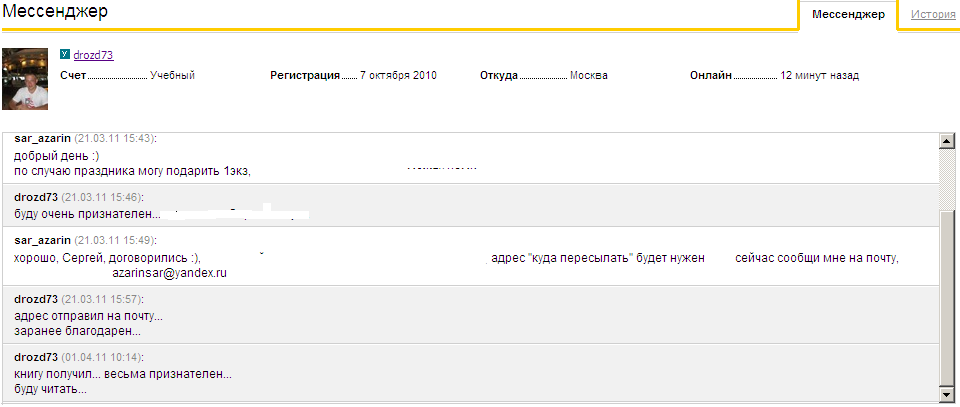Image resolution: width=960 pixels, height=407 pixels.
Task: Select the Мессенджер tab
Action: [x=848, y=15]
